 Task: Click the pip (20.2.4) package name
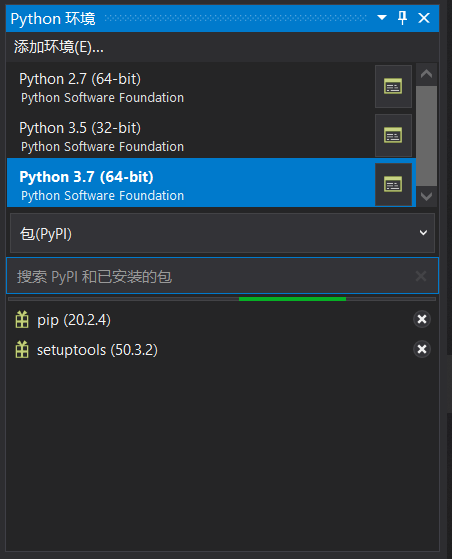(x=74, y=320)
